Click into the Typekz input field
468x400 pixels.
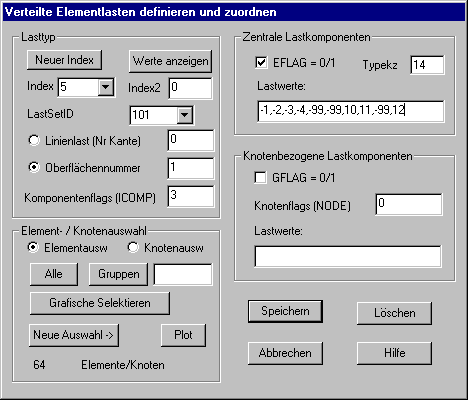[427, 65]
